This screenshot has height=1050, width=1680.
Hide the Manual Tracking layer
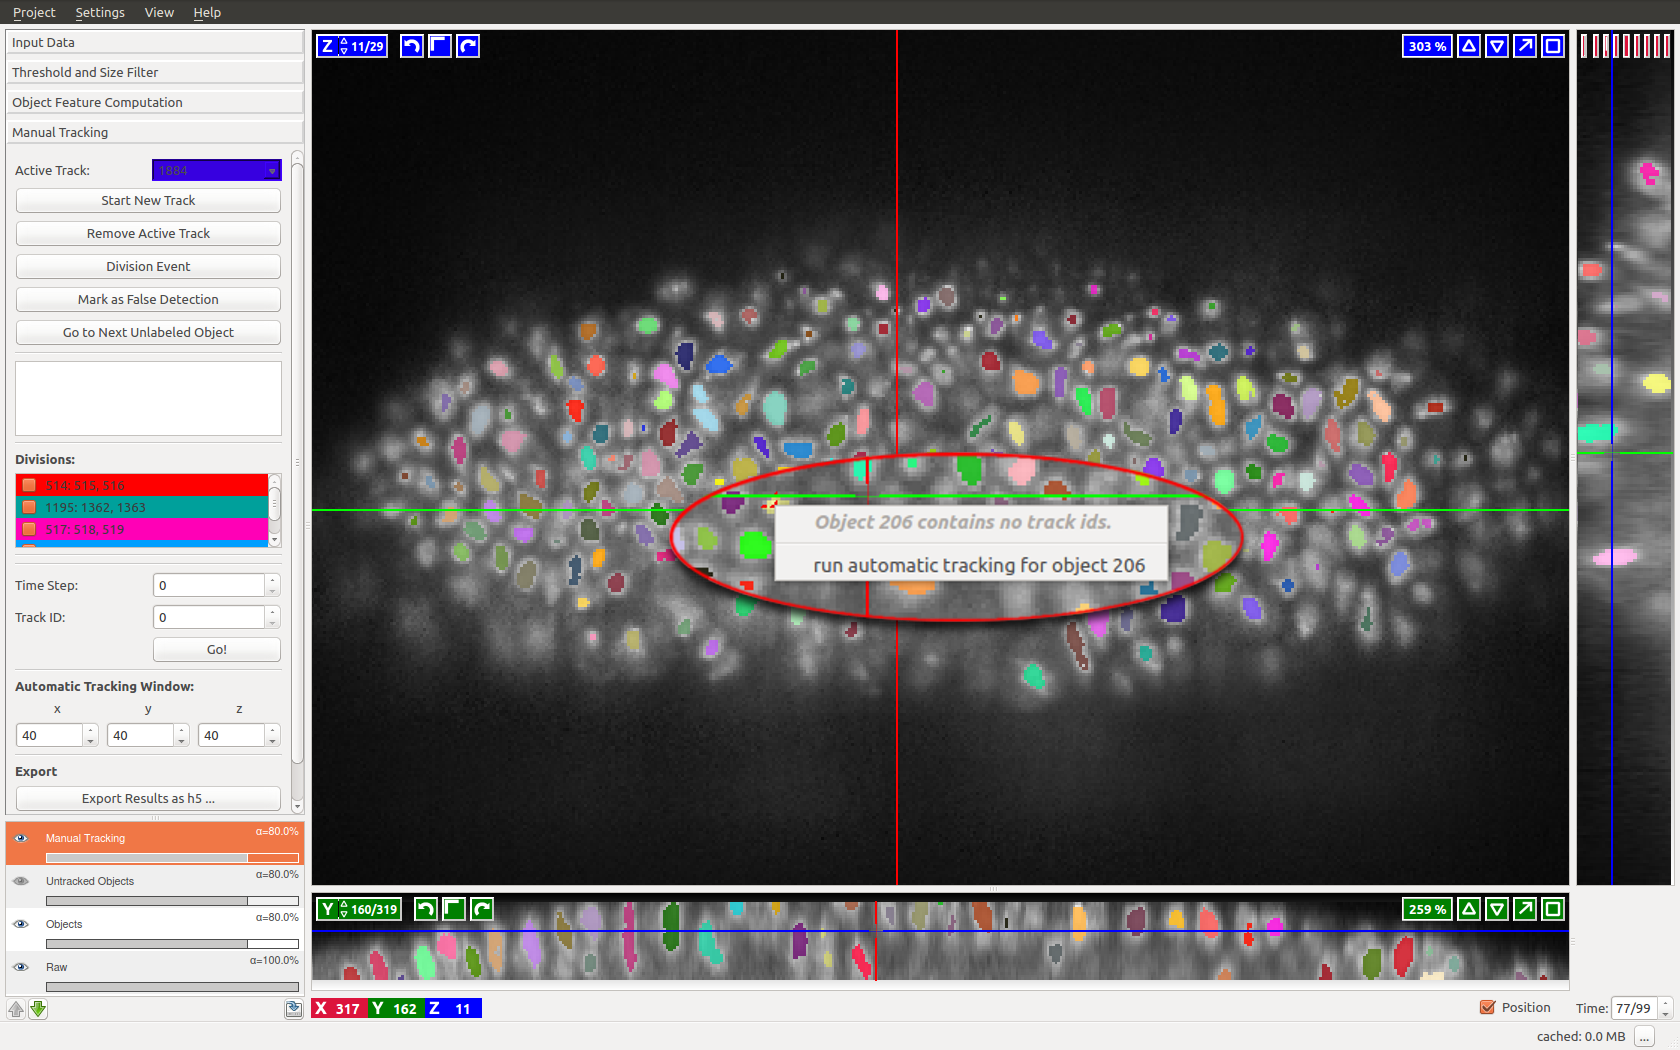pos(21,838)
